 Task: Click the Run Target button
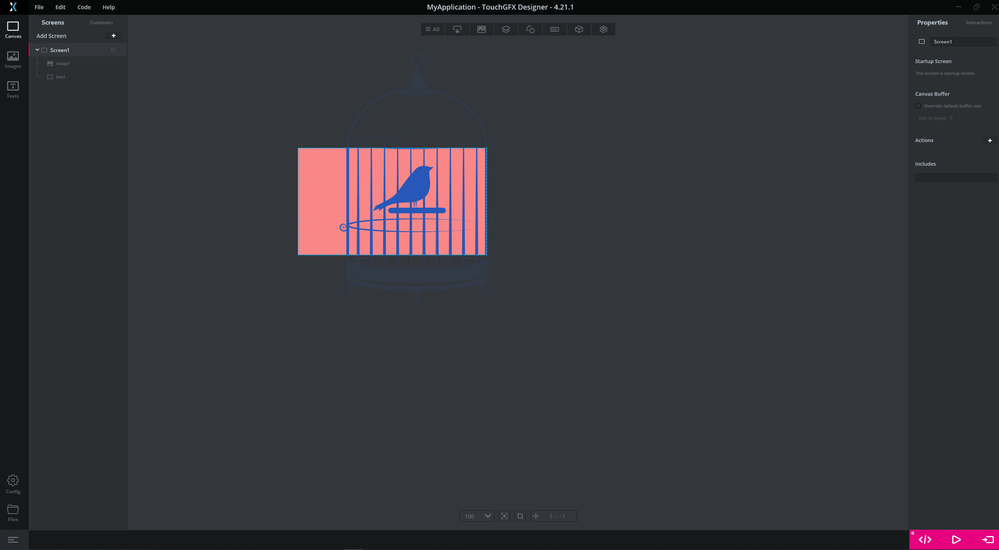[x=988, y=540]
